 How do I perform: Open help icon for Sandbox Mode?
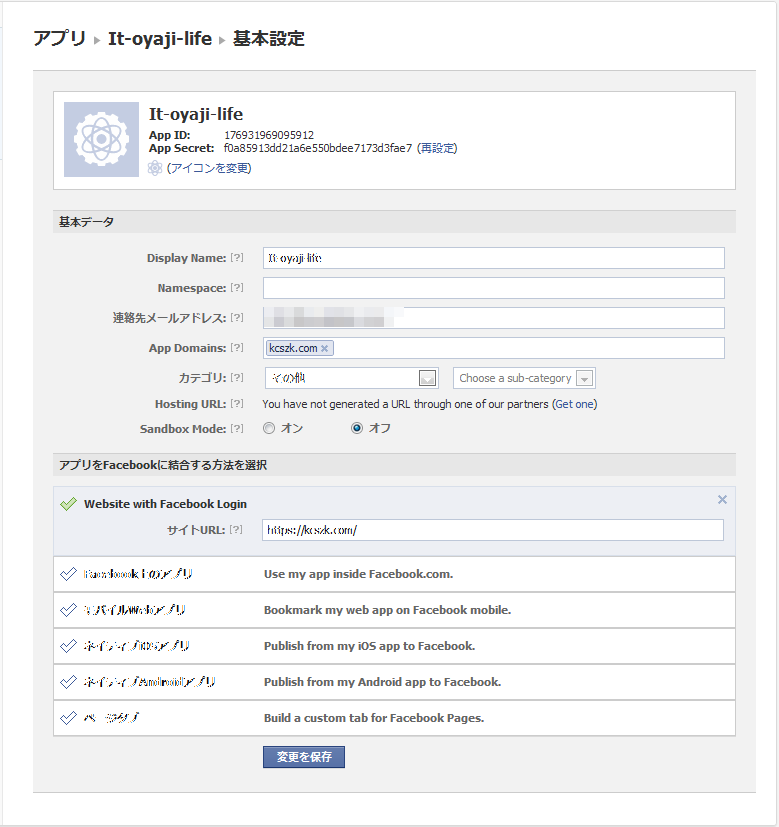(x=237, y=428)
